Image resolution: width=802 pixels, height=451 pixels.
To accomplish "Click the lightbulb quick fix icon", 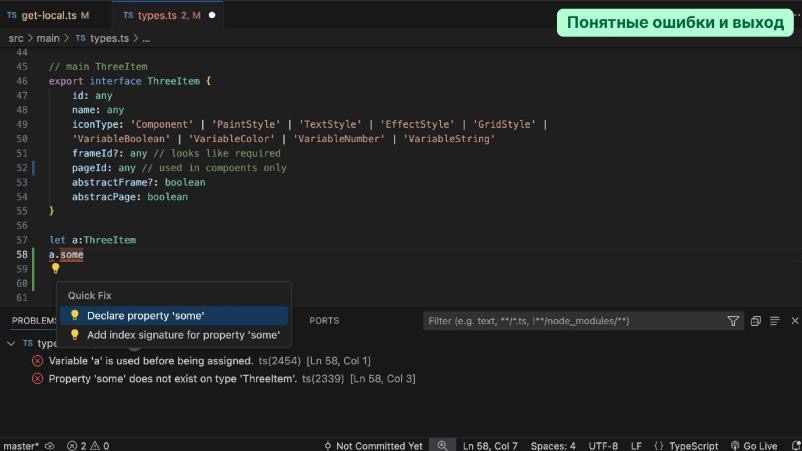I will (x=55, y=268).
